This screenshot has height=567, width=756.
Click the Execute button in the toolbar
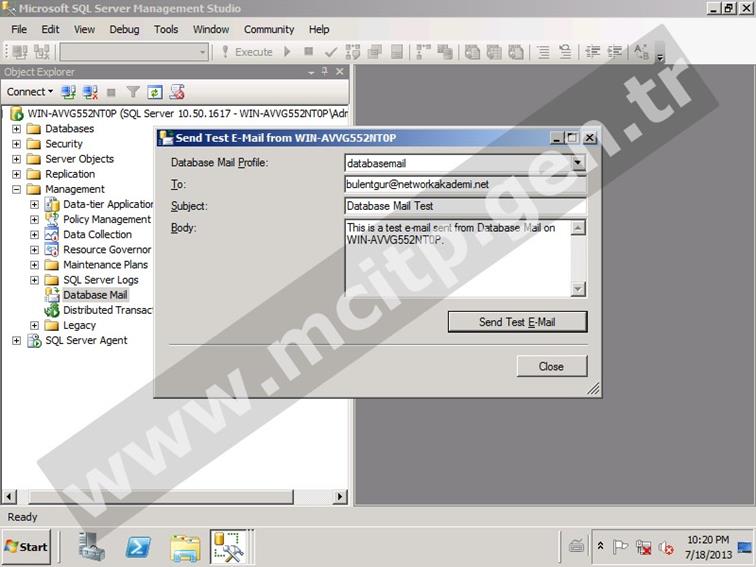tap(247, 52)
